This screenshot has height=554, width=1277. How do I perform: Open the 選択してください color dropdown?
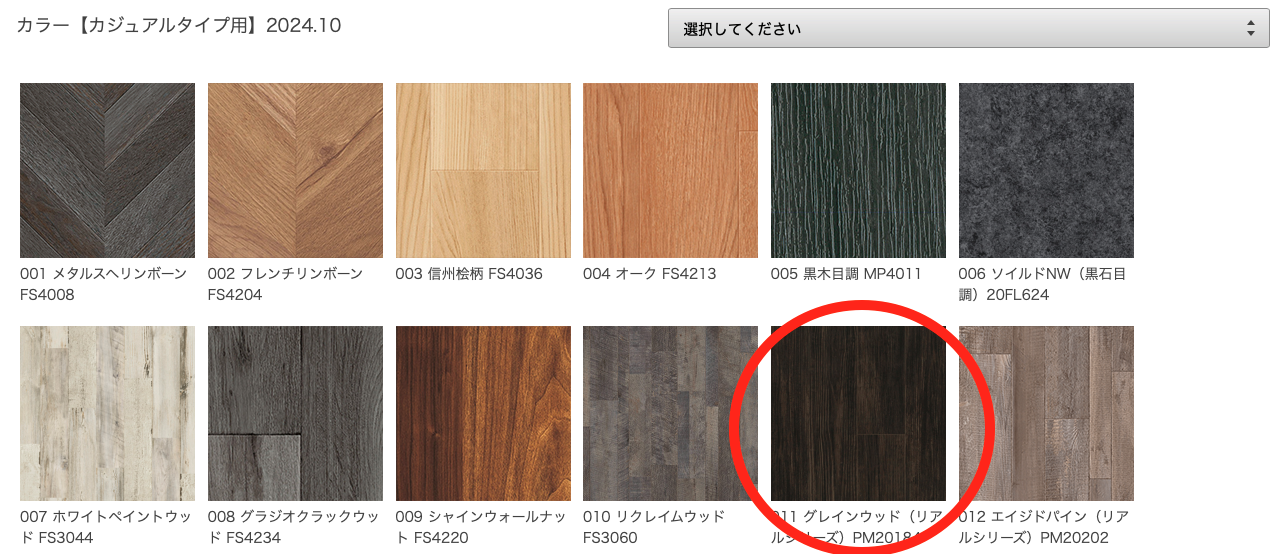coord(969,29)
